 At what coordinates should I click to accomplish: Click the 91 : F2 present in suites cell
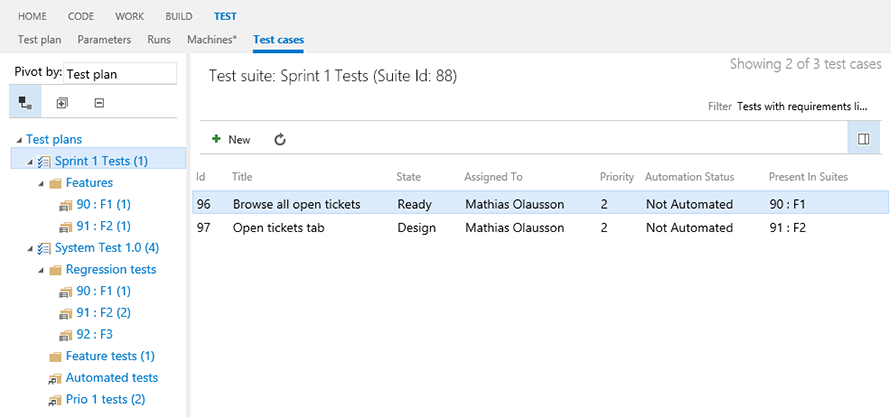click(x=787, y=228)
